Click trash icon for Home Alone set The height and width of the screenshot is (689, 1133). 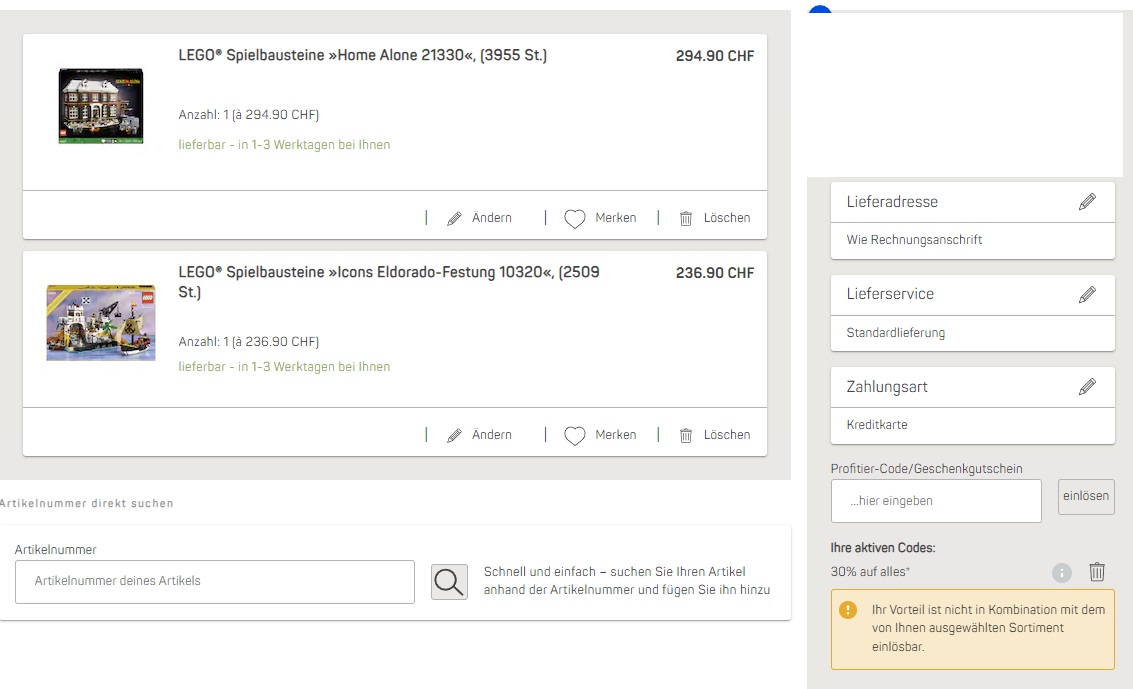coord(686,218)
